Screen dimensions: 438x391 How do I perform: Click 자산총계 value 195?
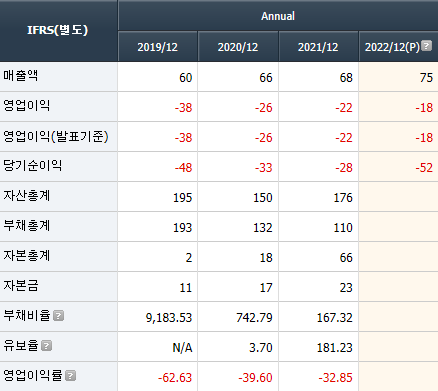pos(183,198)
